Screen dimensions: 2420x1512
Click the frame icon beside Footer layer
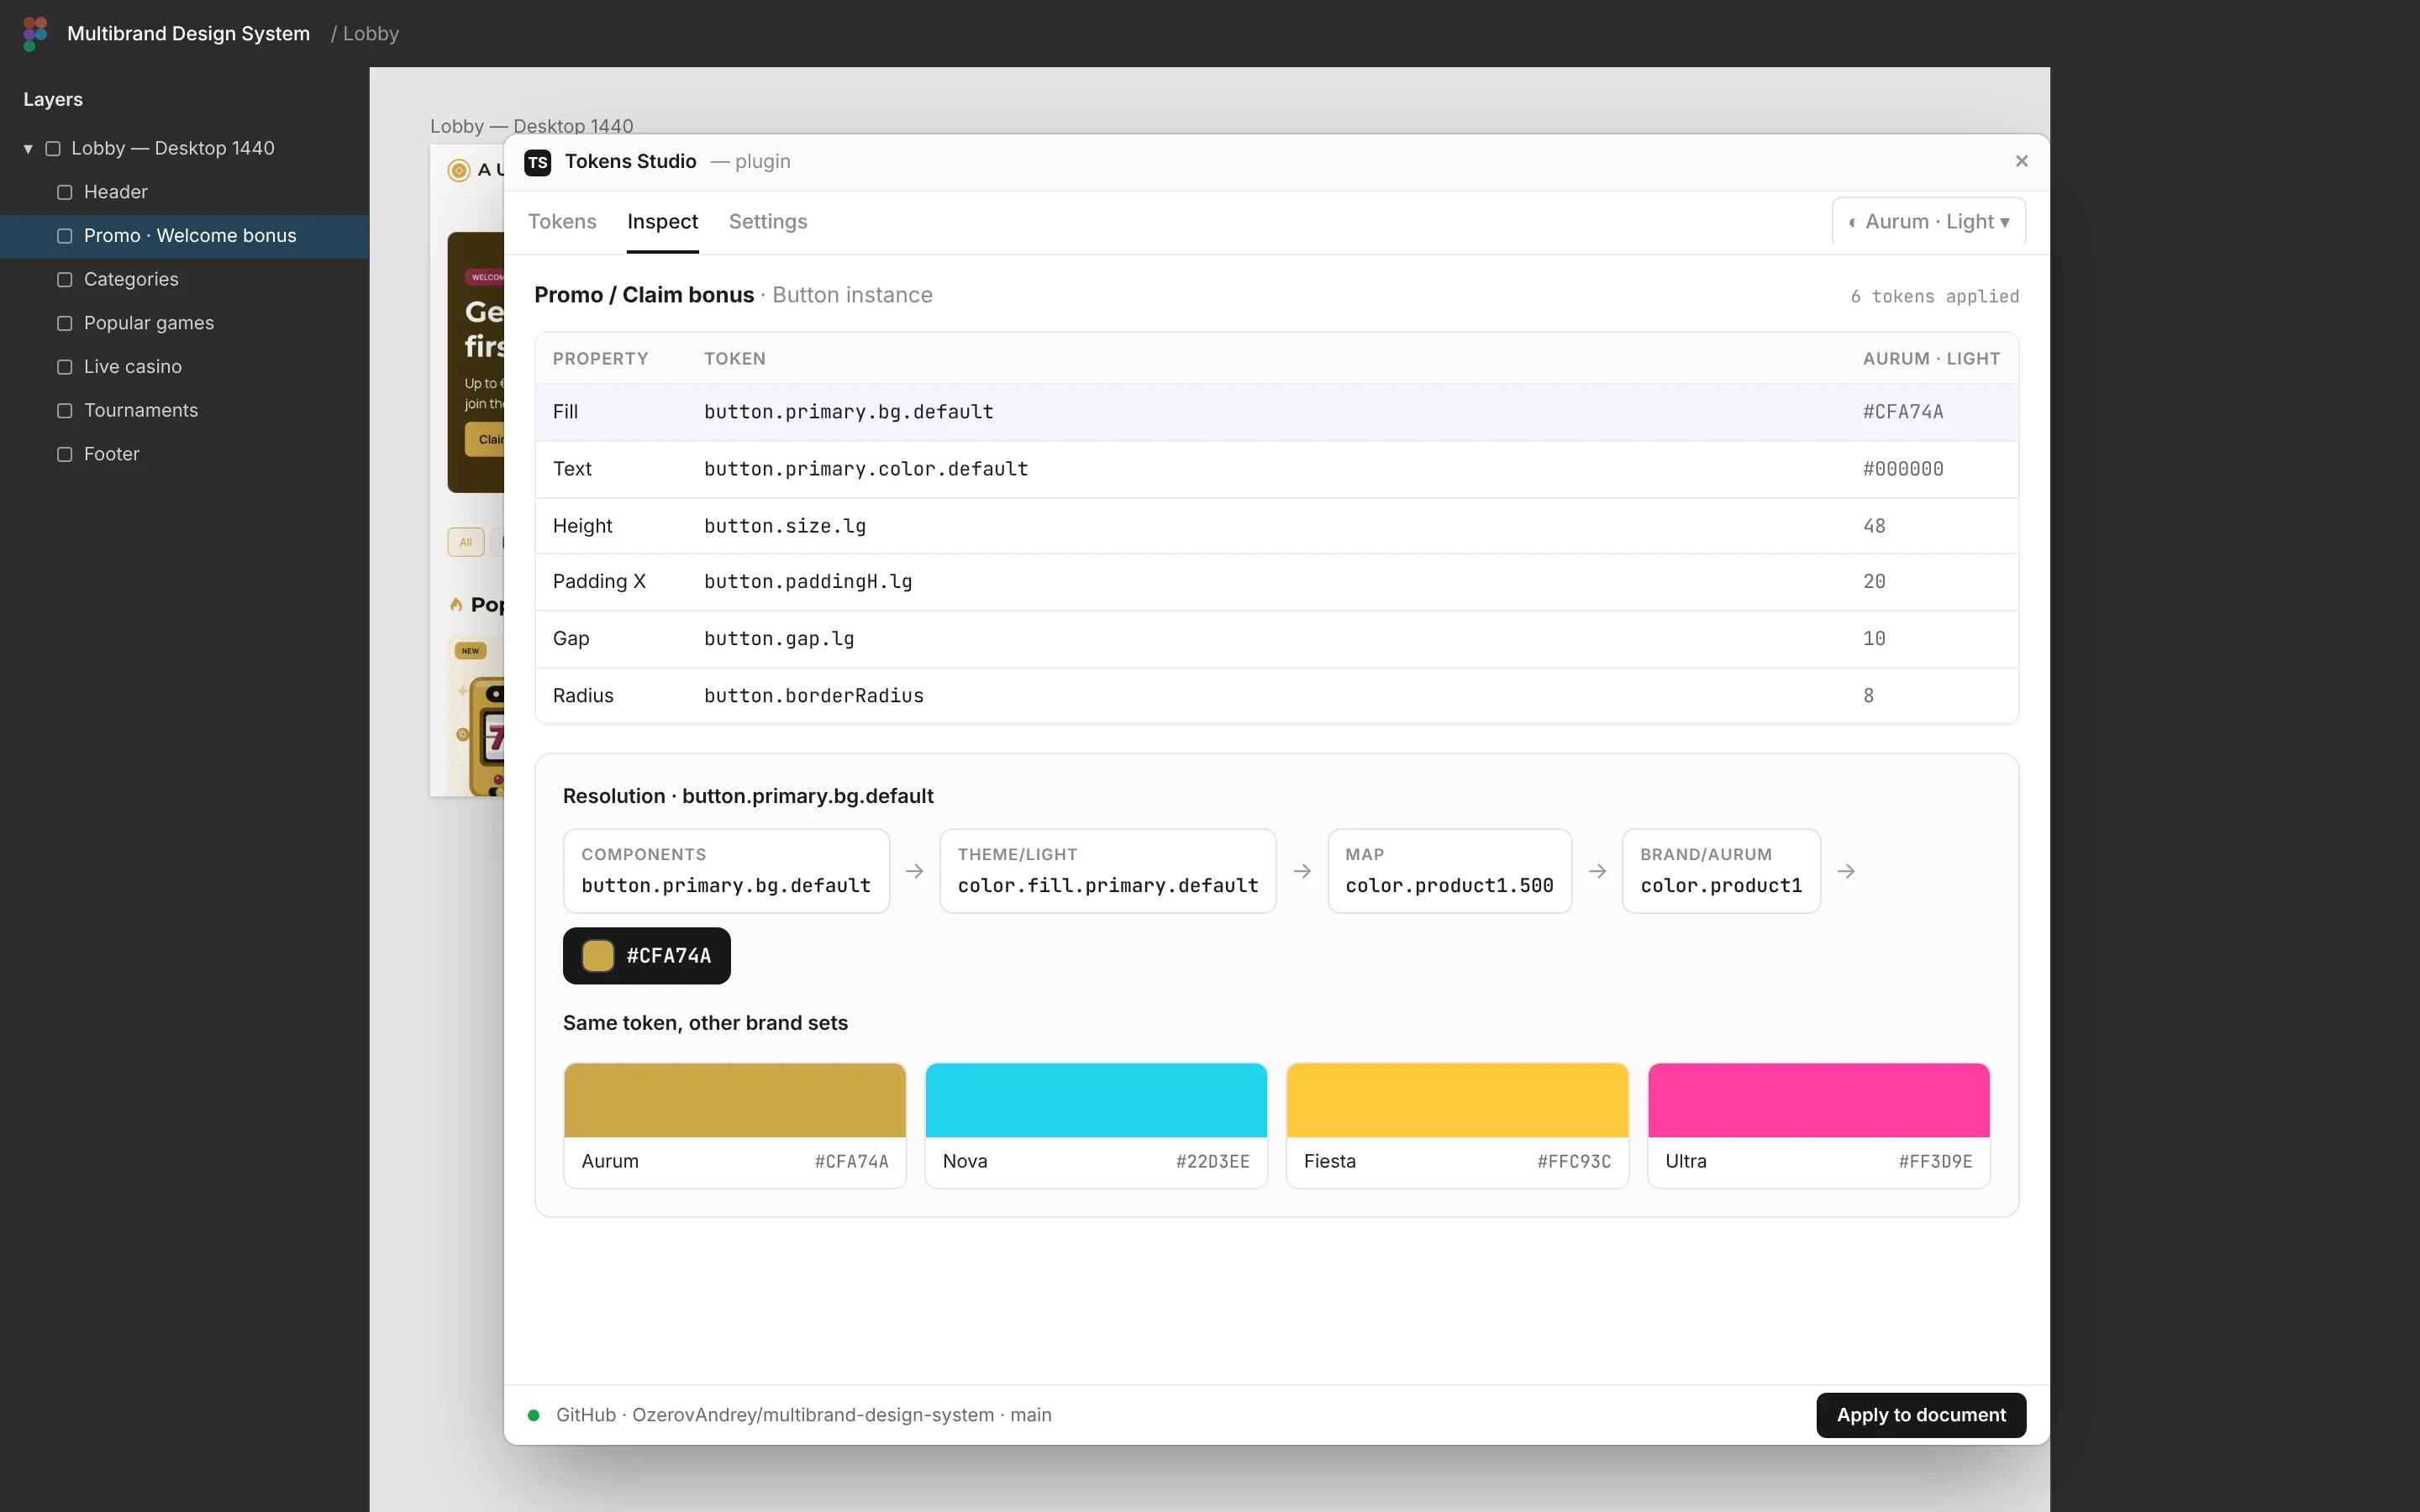point(65,455)
